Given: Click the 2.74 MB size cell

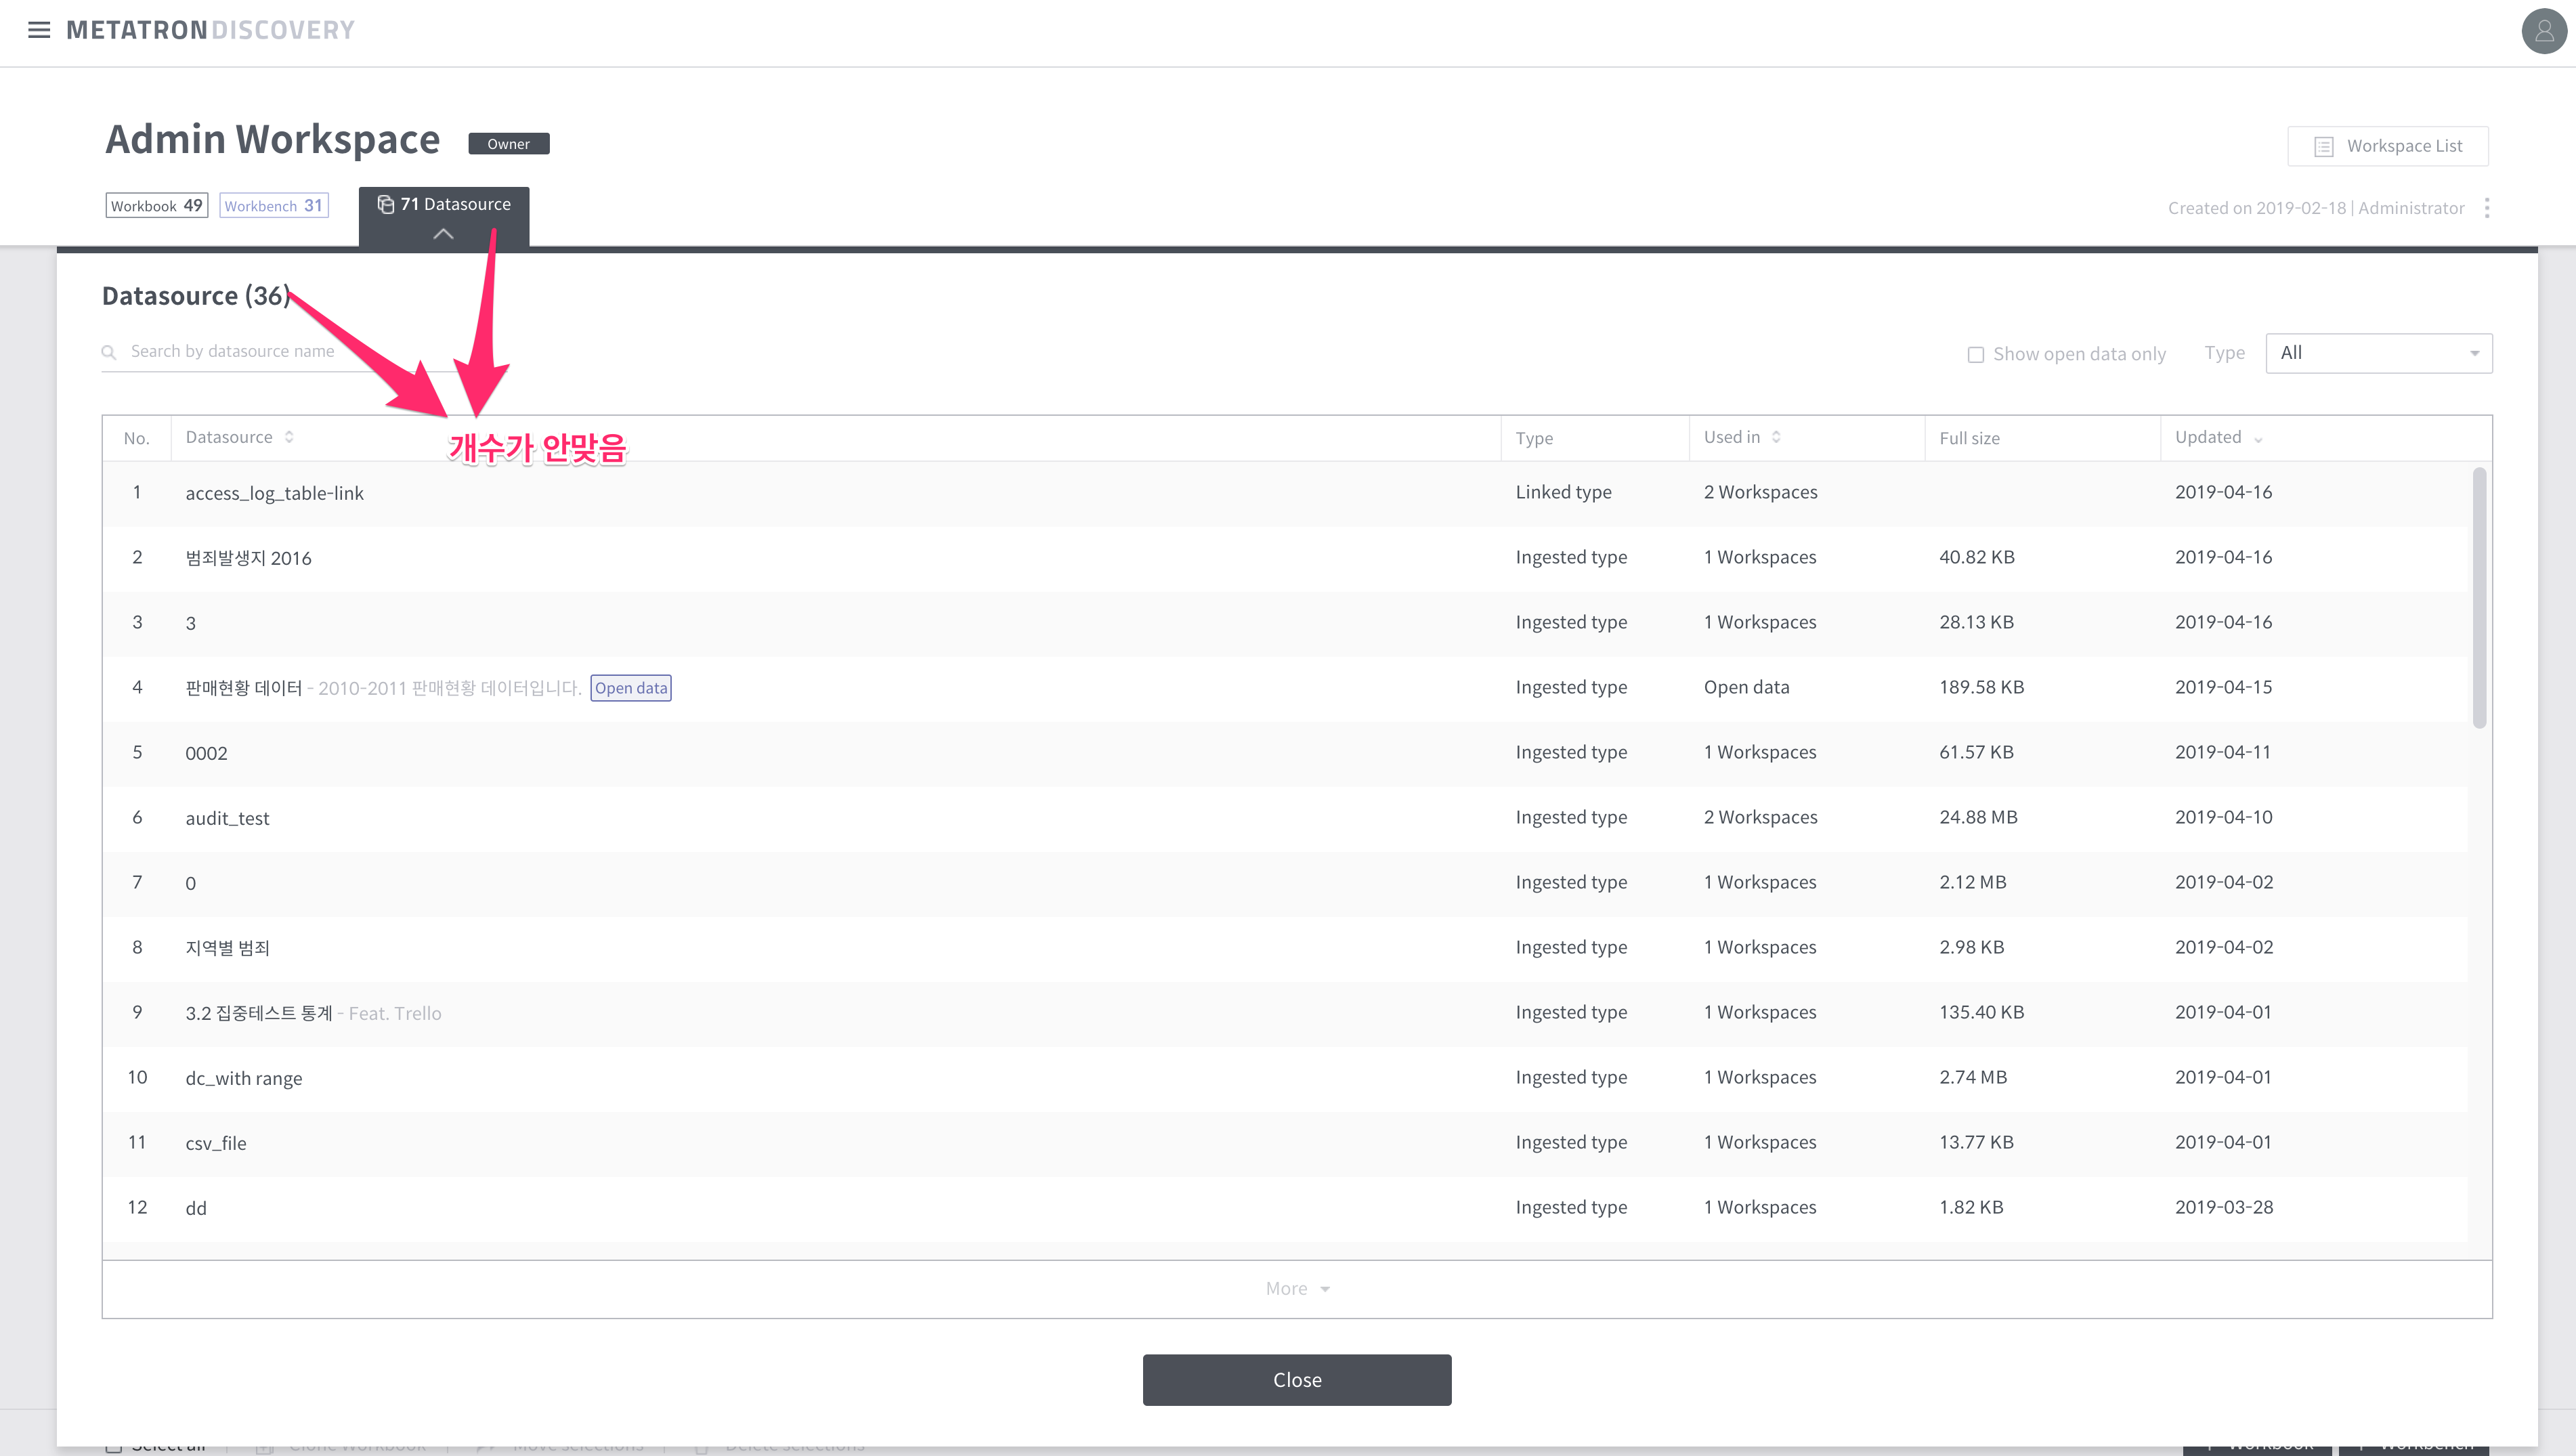Looking at the screenshot, I should tap(1972, 1076).
